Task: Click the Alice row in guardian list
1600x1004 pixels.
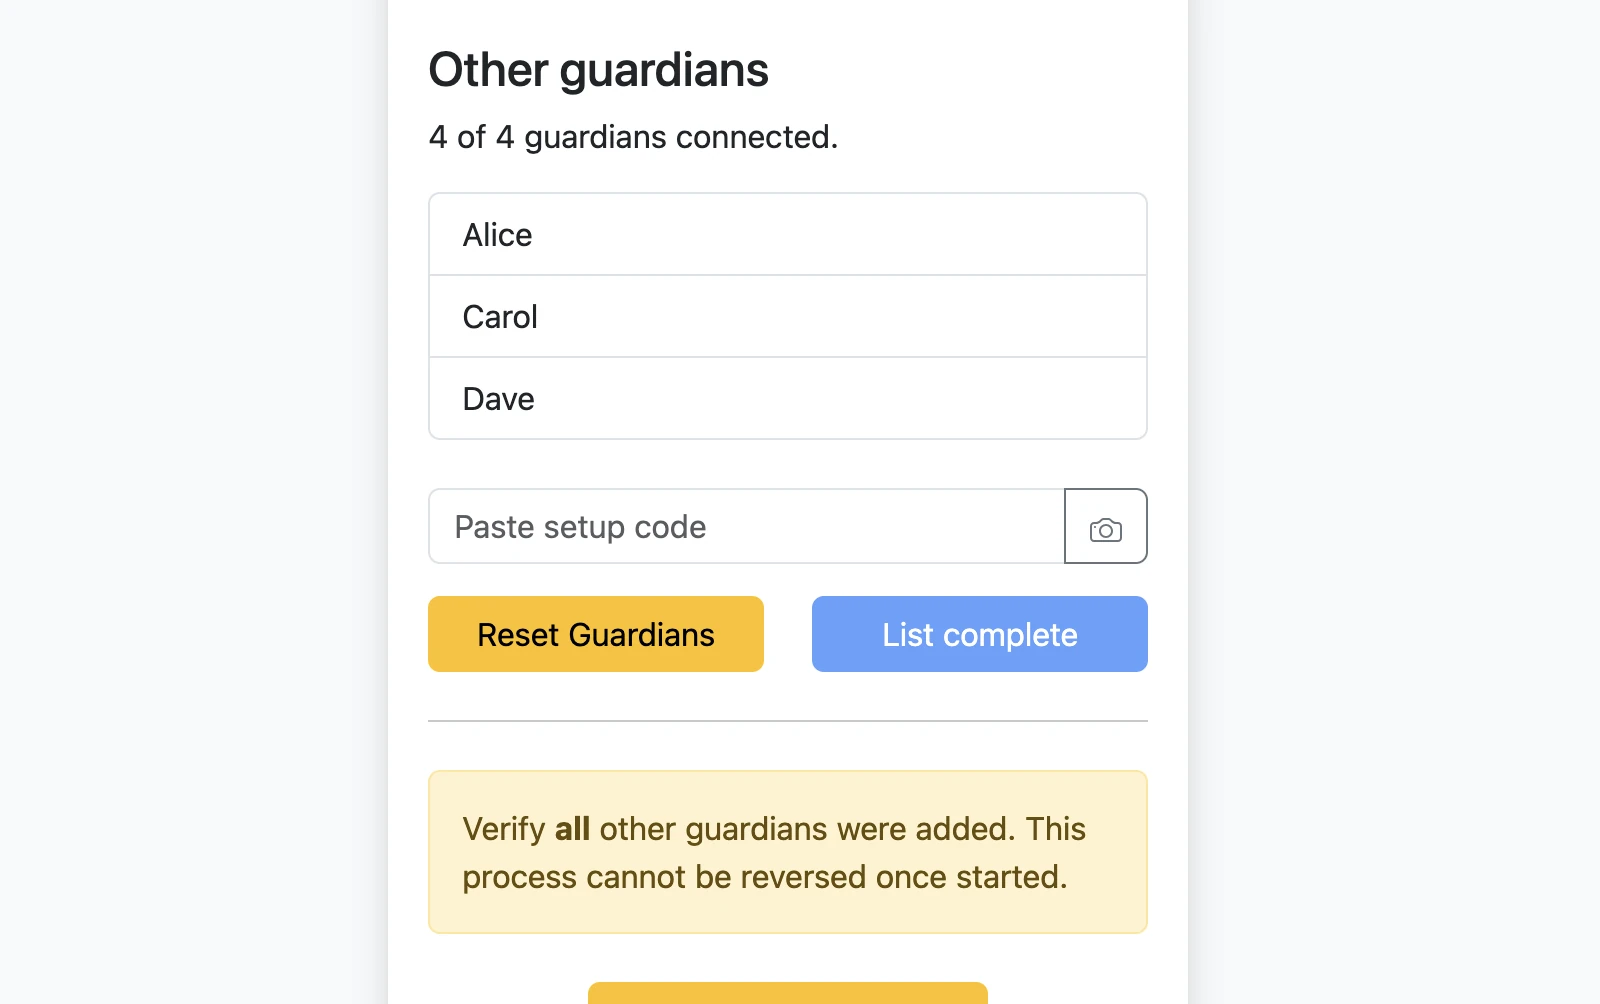Action: 787,234
